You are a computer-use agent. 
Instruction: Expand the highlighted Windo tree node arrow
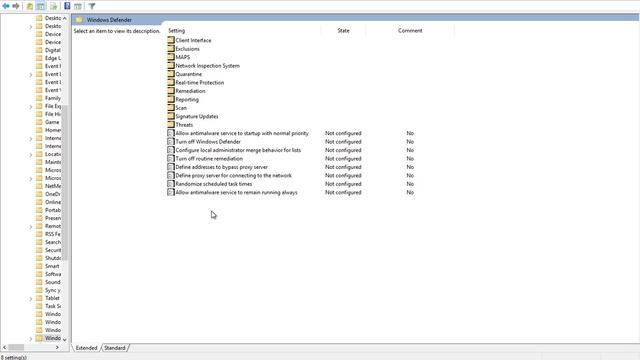coord(31,339)
